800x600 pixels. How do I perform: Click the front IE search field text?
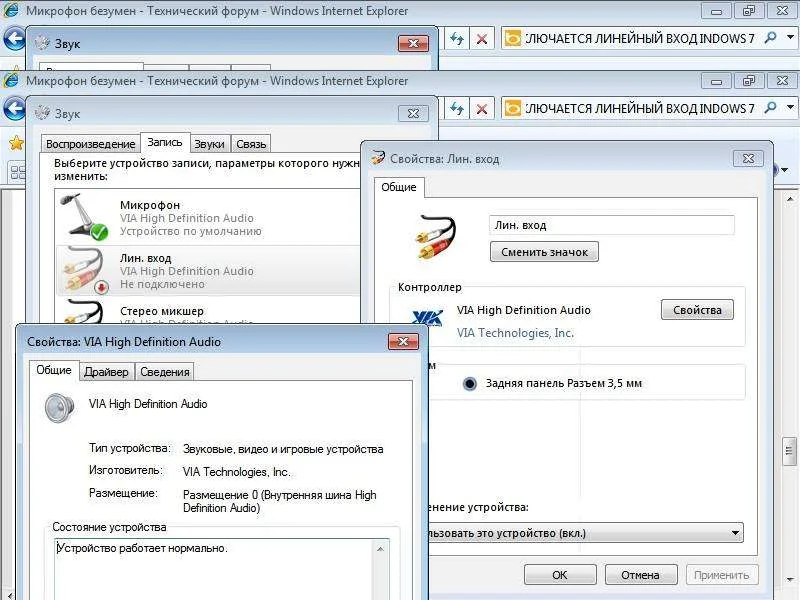[x=640, y=108]
